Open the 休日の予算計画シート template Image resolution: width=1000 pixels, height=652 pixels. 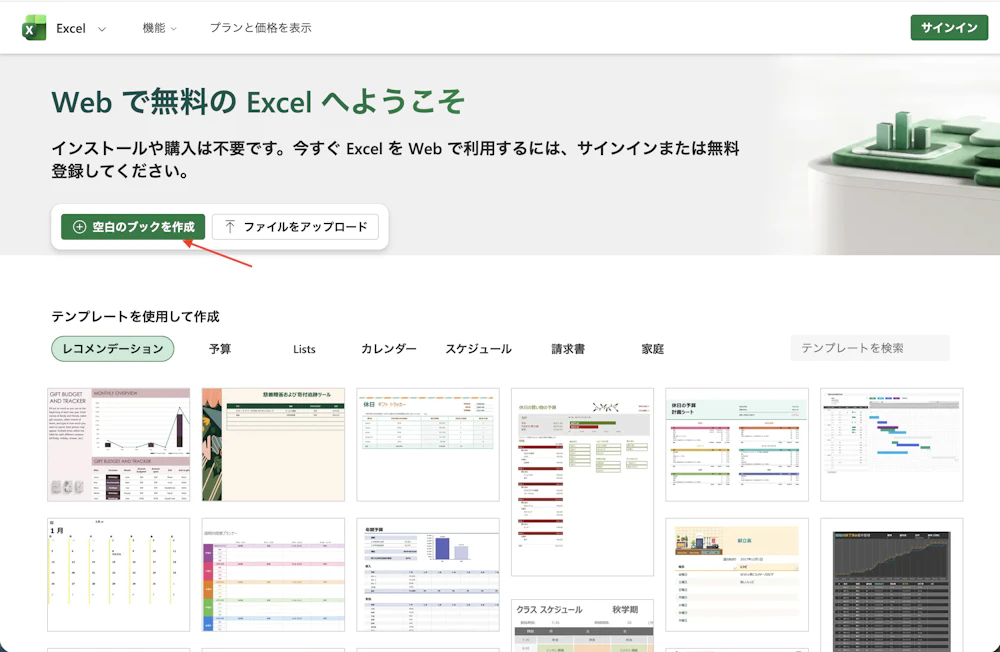pos(737,445)
